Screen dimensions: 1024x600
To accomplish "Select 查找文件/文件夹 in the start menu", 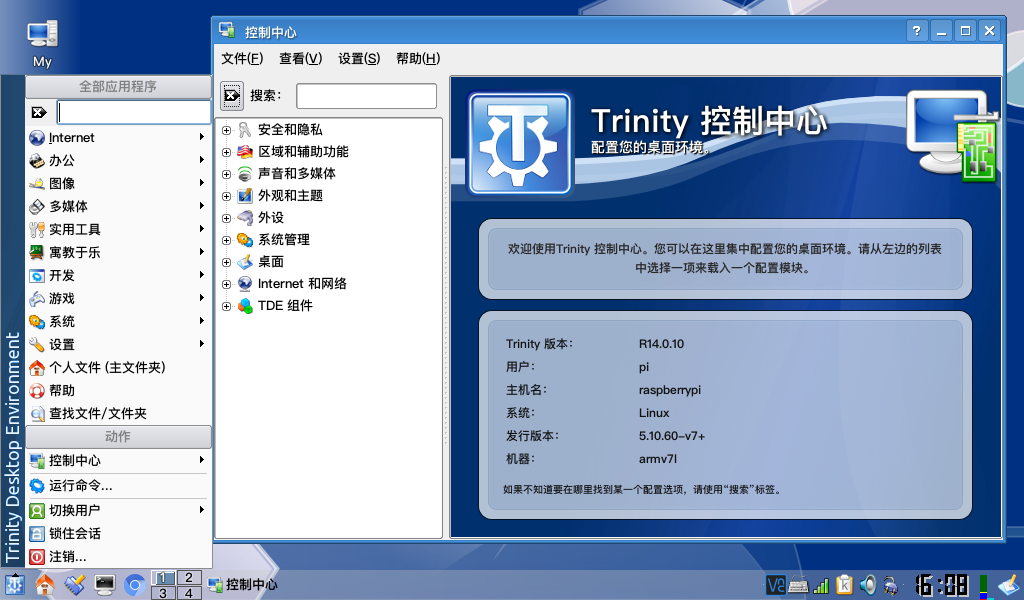I will [x=118, y=413].
